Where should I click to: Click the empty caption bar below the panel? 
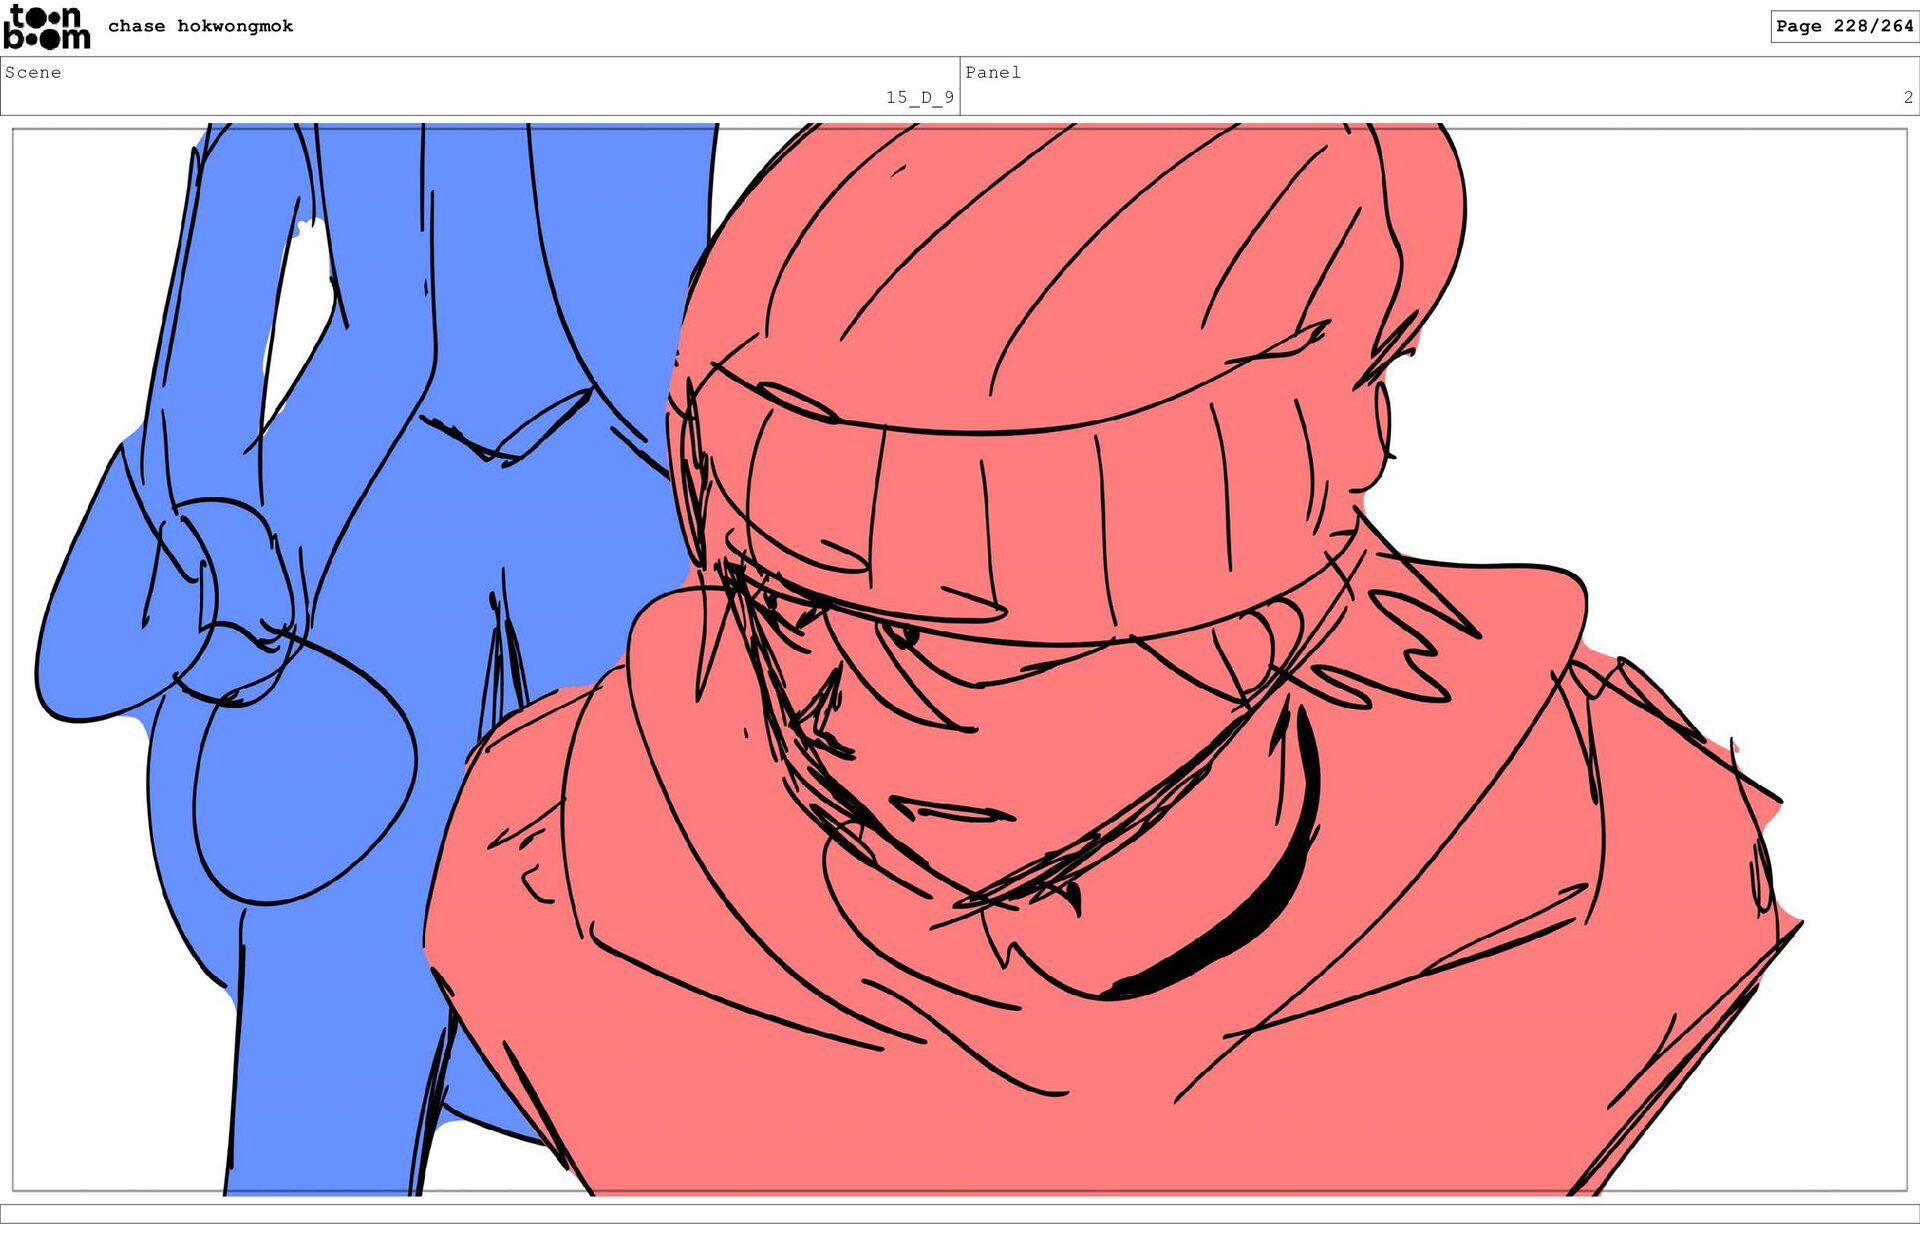tap(960, 1213)
